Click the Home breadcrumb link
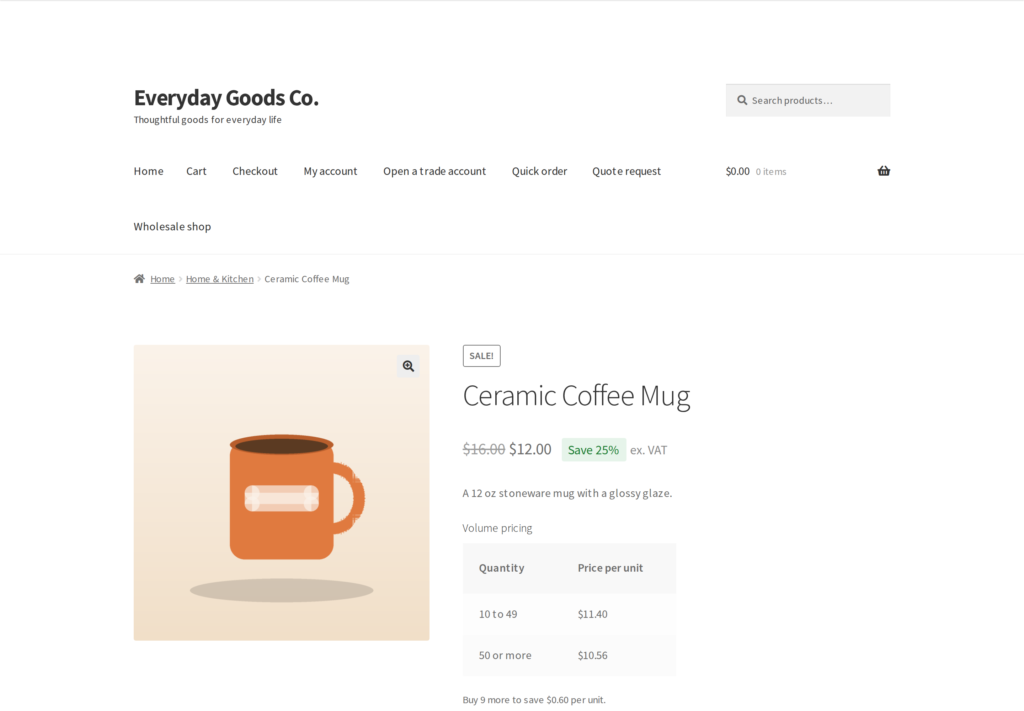The height and width of the screenshot is (711, 1024). coord(162,279)
